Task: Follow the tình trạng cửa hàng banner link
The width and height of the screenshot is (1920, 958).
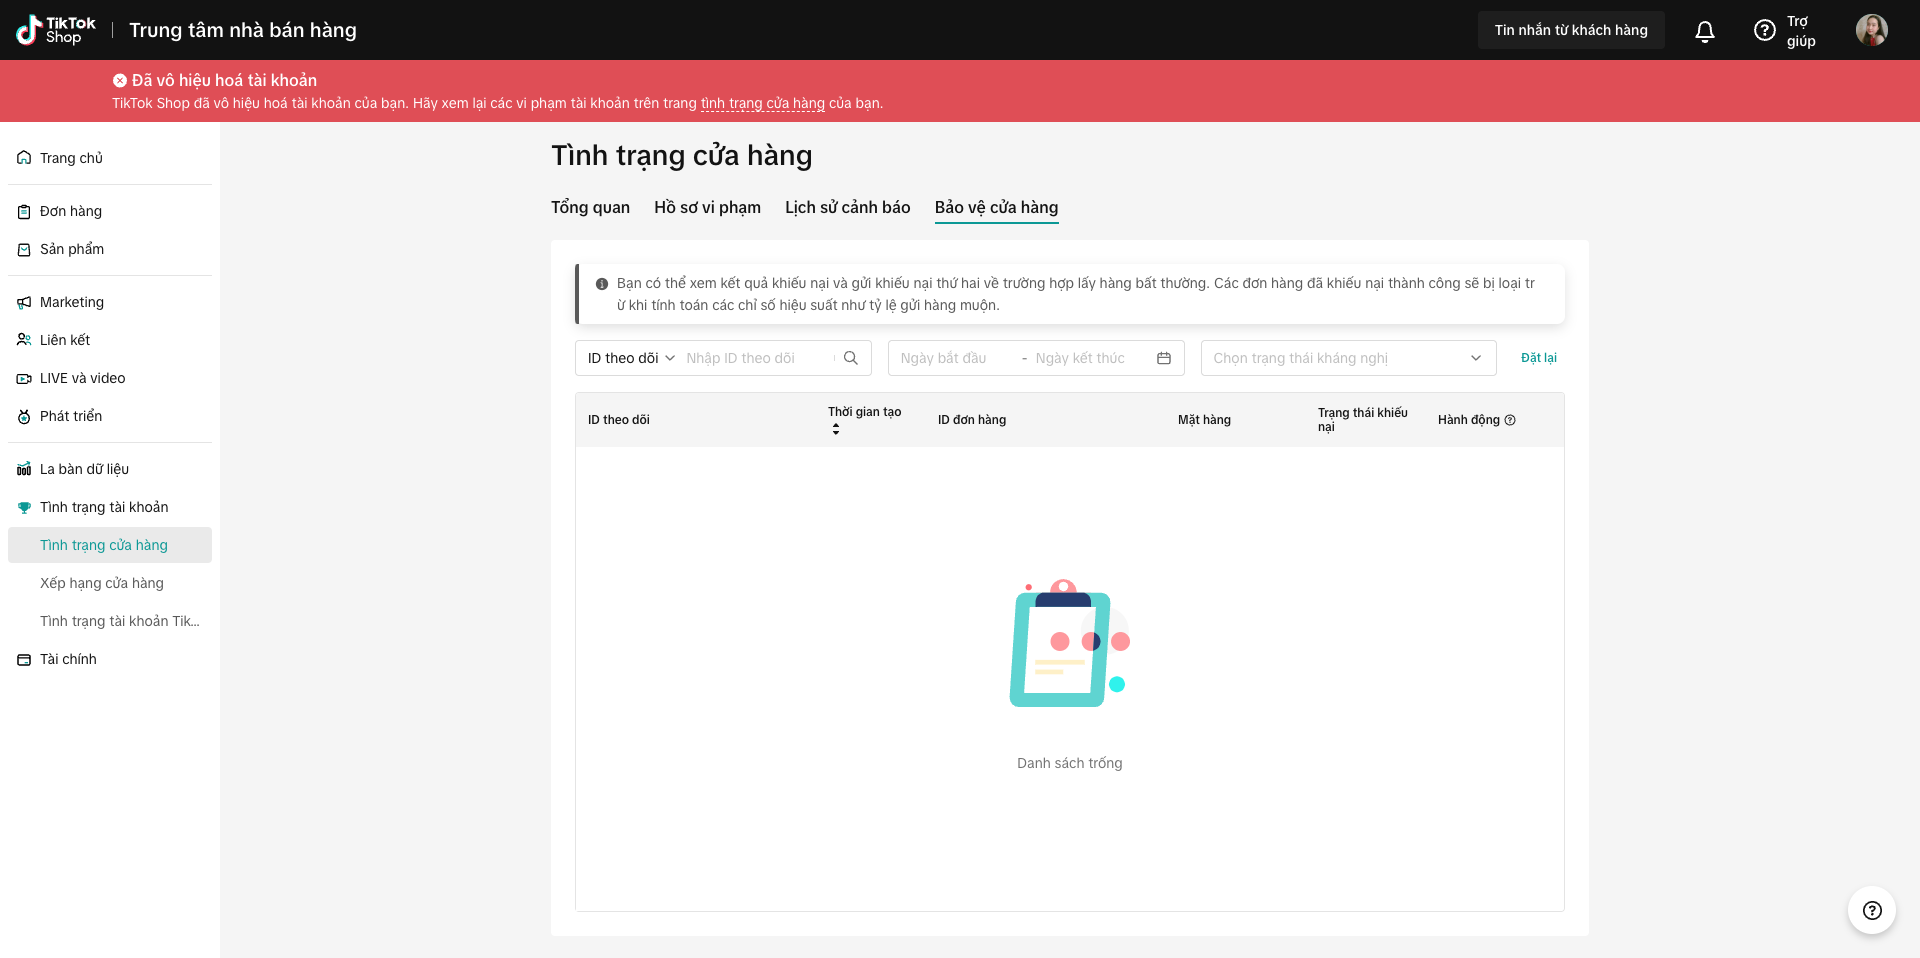Action: point(762,103)
